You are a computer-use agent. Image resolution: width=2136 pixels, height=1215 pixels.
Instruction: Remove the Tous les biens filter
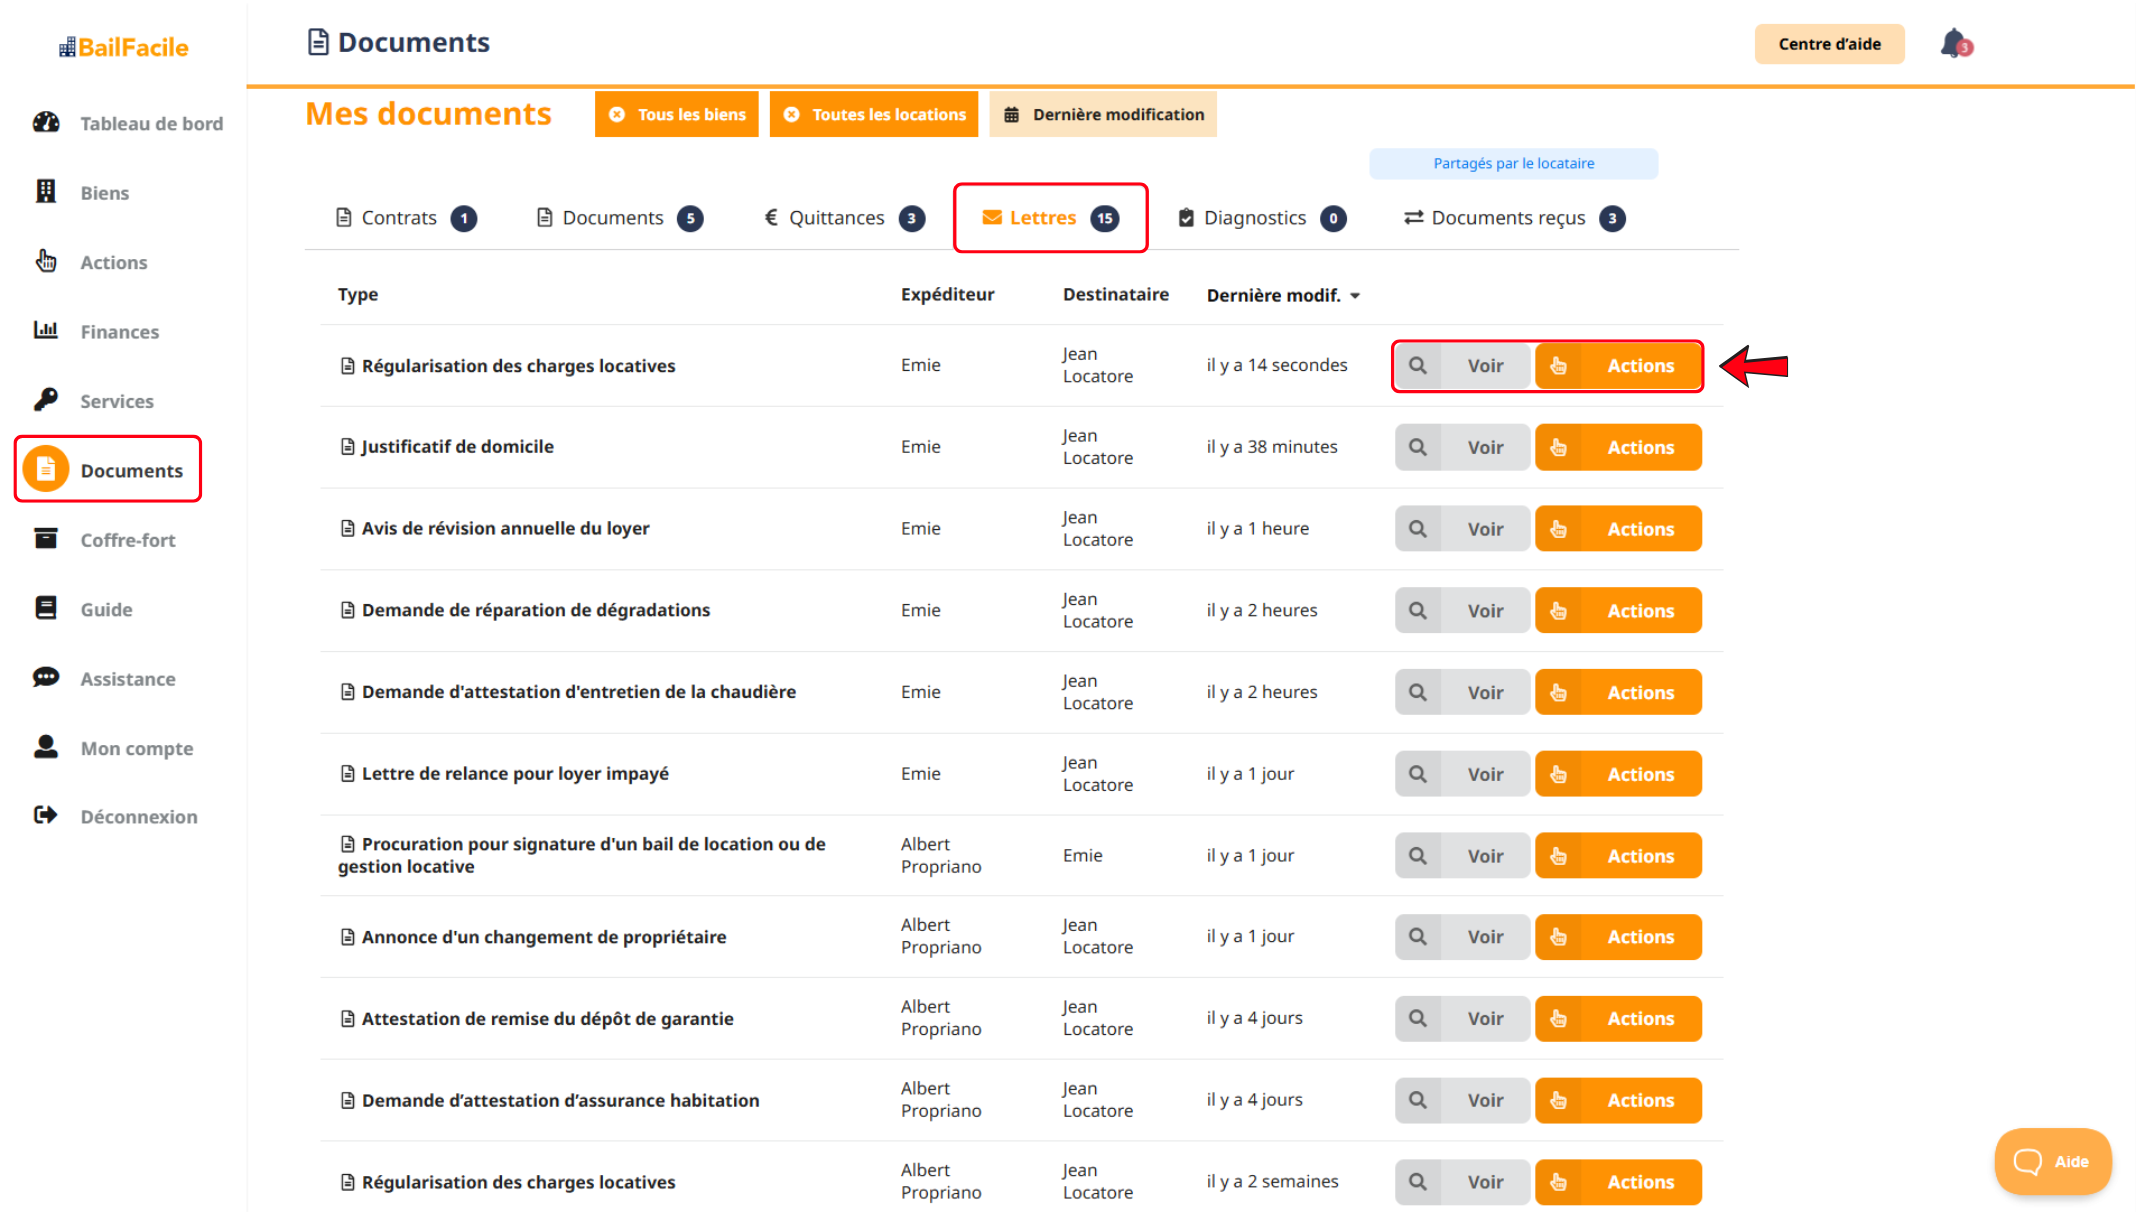click(617, 115)
